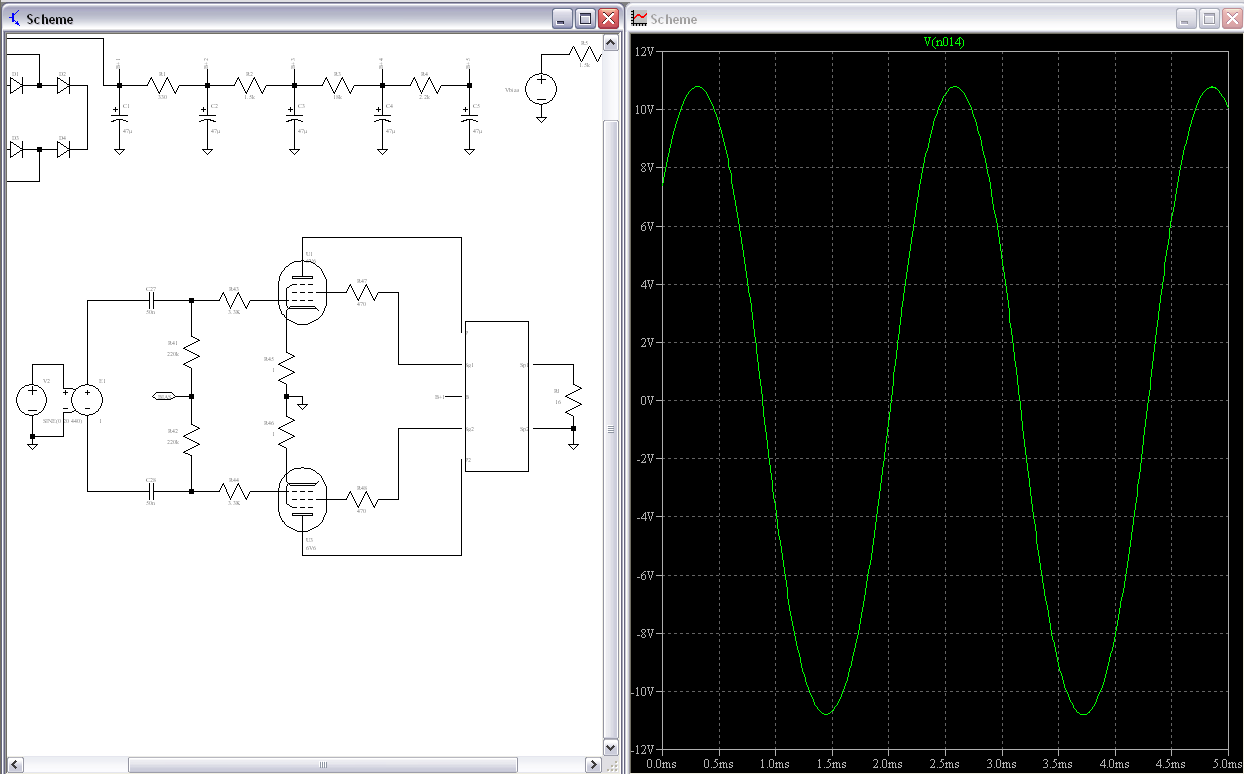Image resolution: width=1244 pixels, height=774 pixels.
Task: Close the schematic Scheme window
Action: pyautogui.click(x=608, y=19)
